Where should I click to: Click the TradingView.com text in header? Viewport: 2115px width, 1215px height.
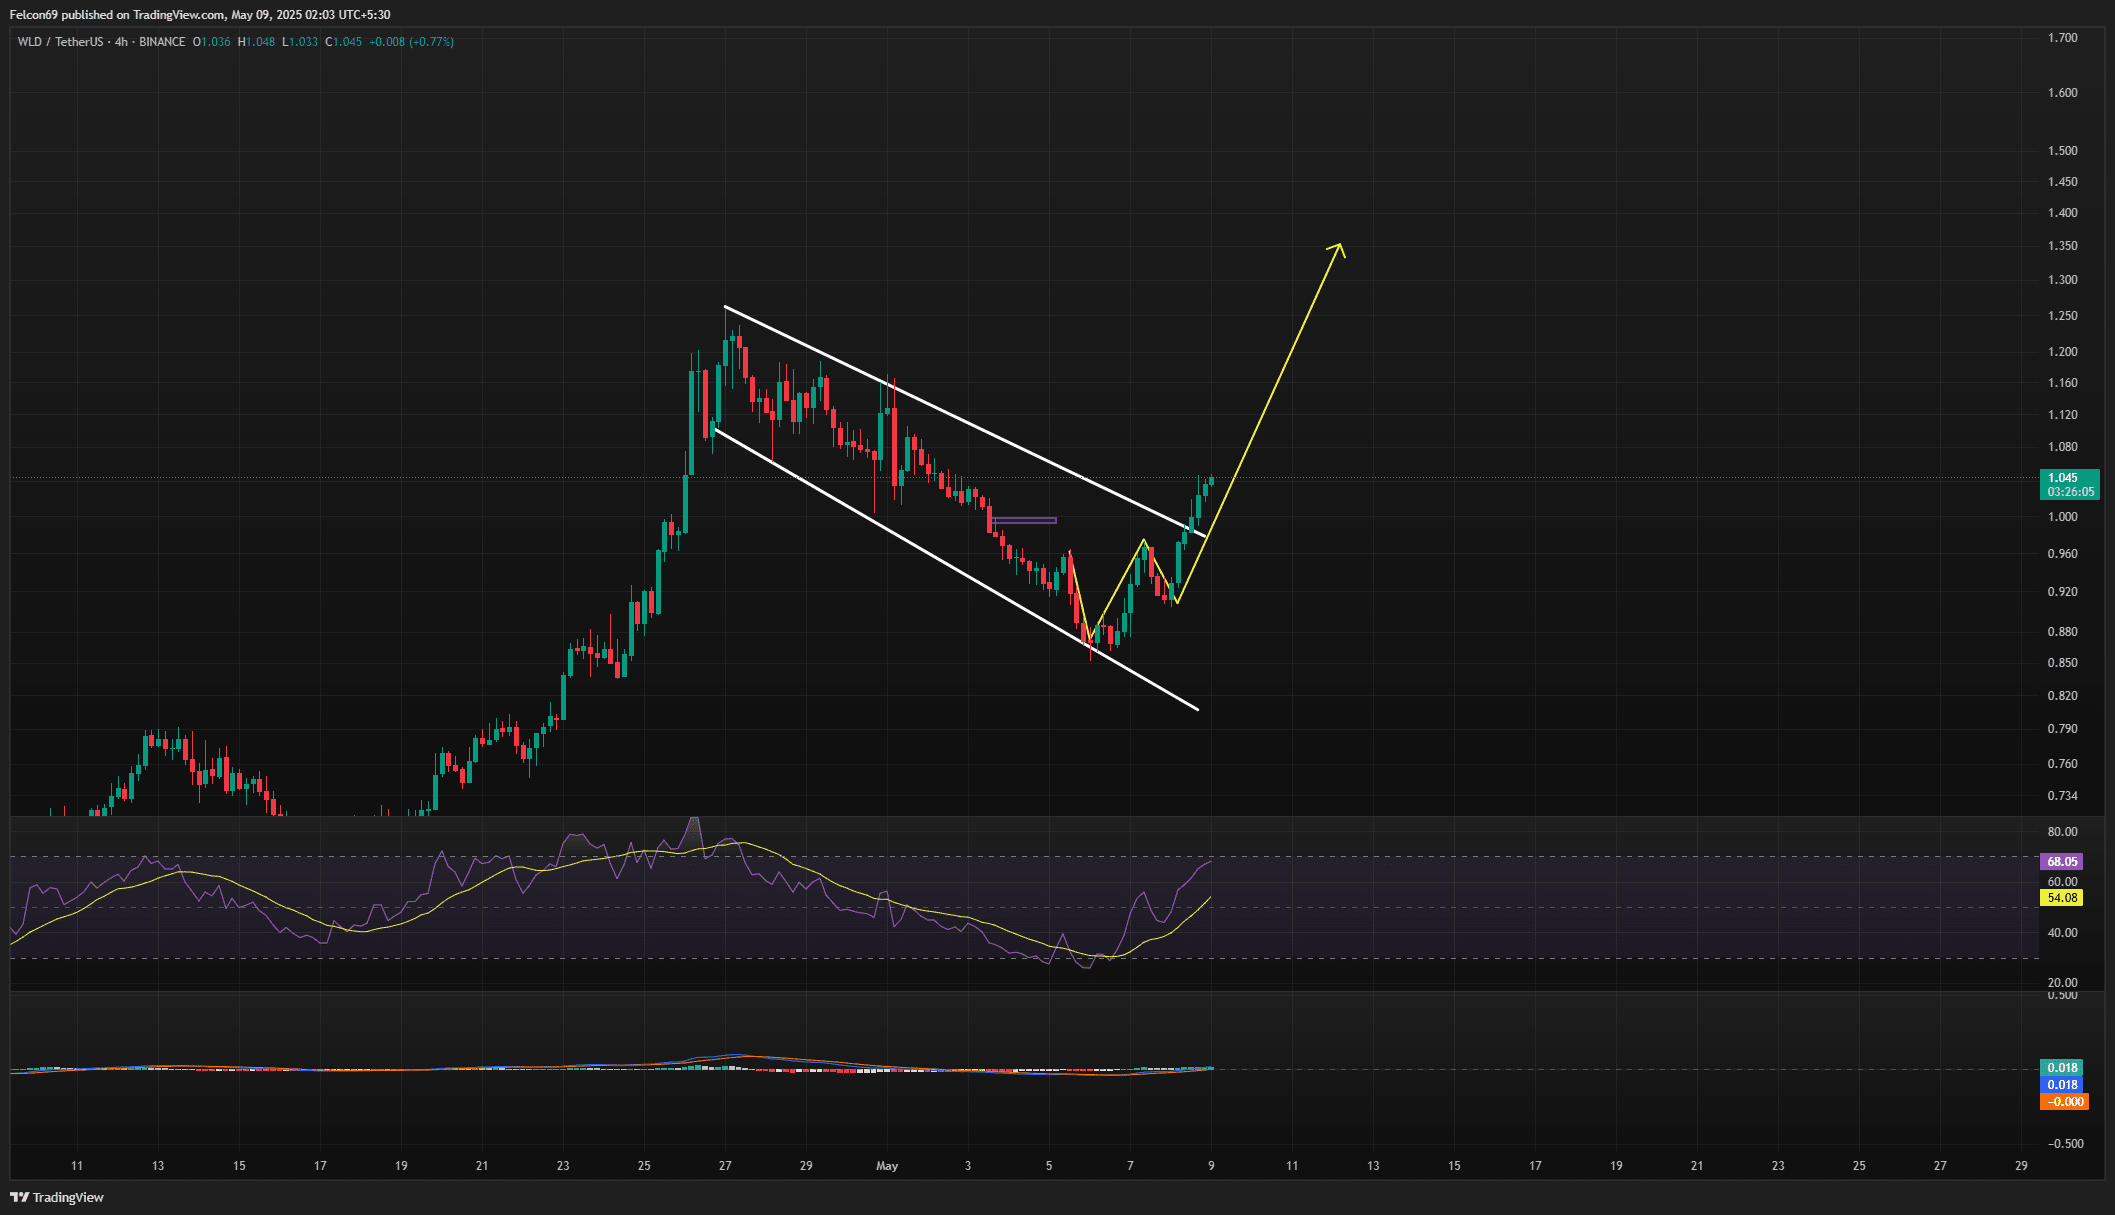click(x=178, y=15)
